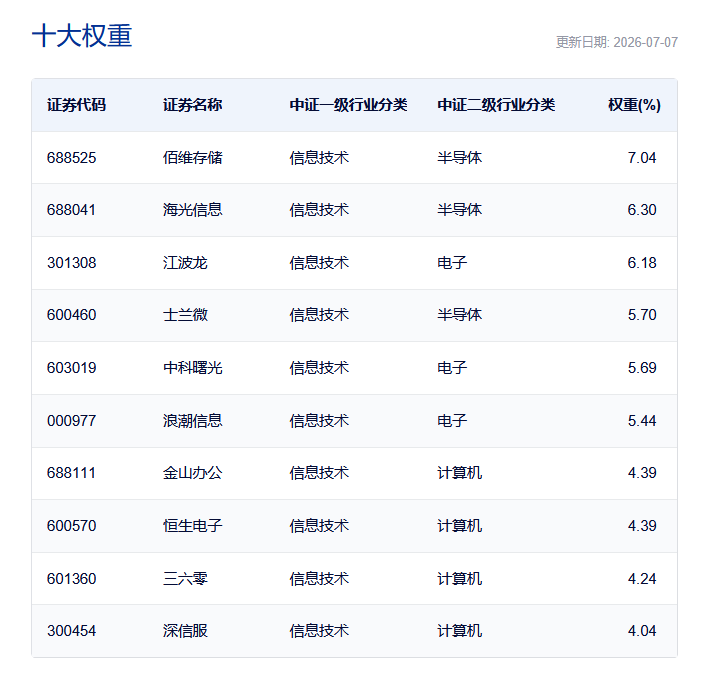Click stock code 301308
715x678 pixels.
(x=72, y=263)
